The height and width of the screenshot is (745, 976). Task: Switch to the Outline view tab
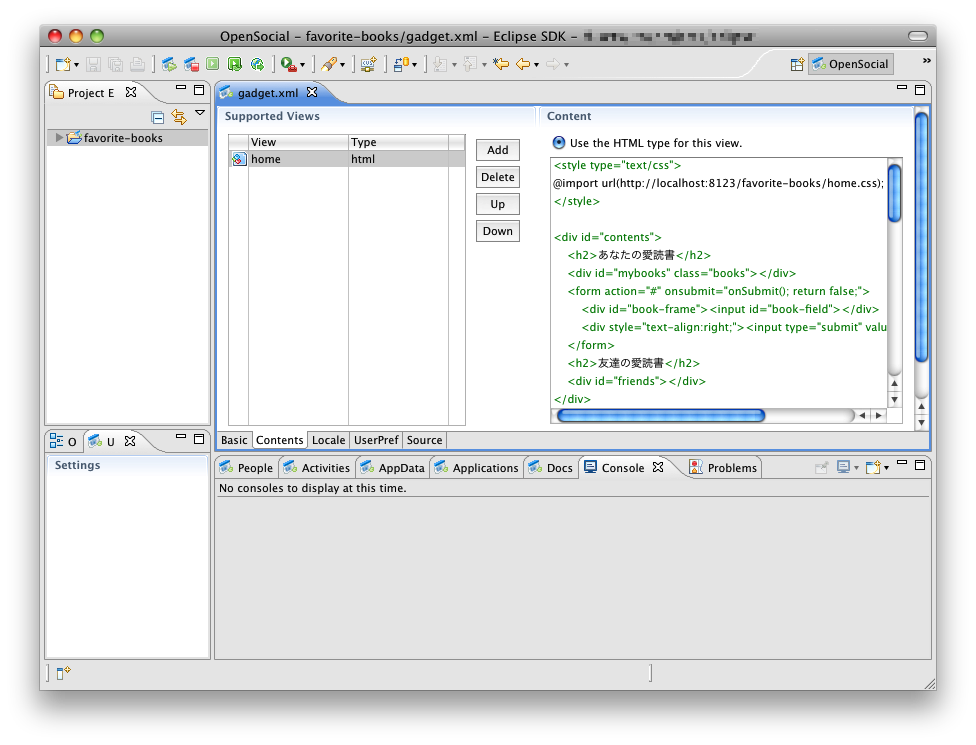tap(63, 441)
